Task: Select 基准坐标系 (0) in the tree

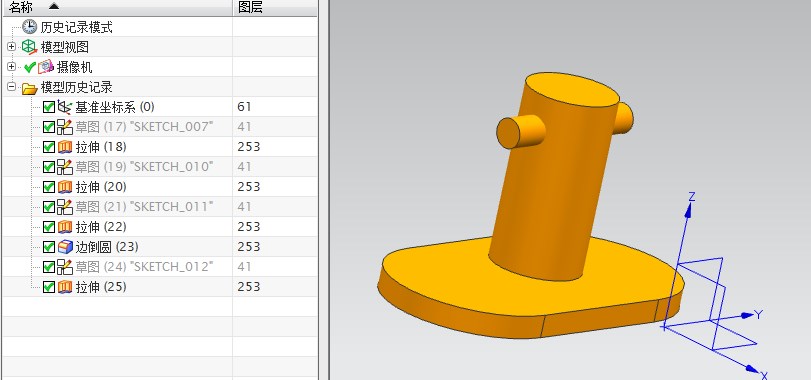Action: [x=115, y=107]
